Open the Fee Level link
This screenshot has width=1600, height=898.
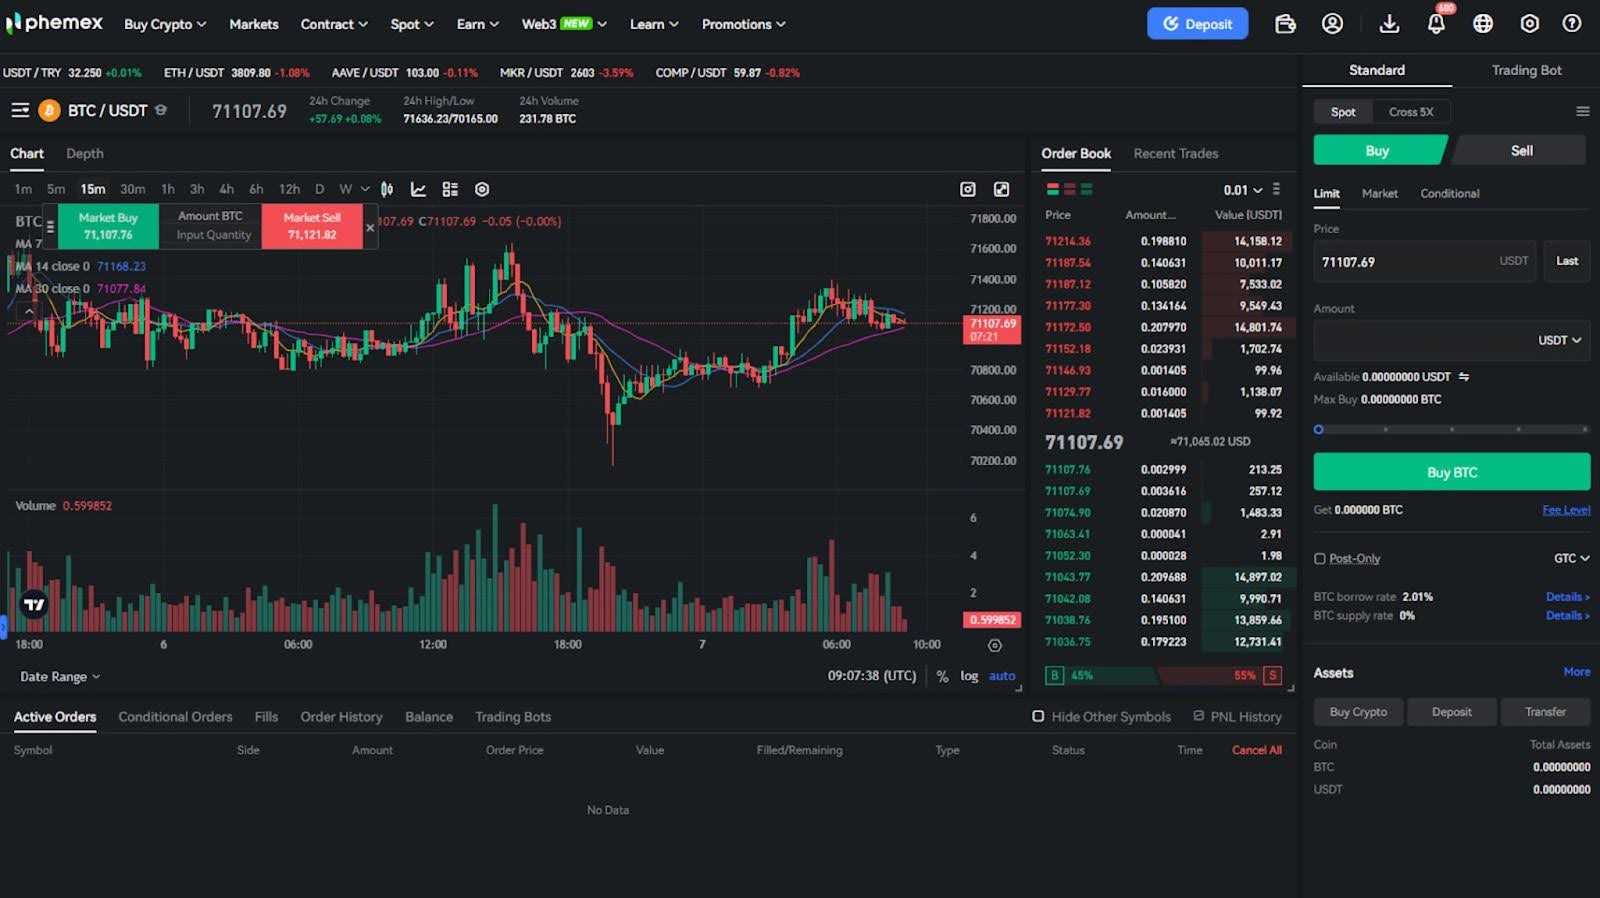(1566, 510)
